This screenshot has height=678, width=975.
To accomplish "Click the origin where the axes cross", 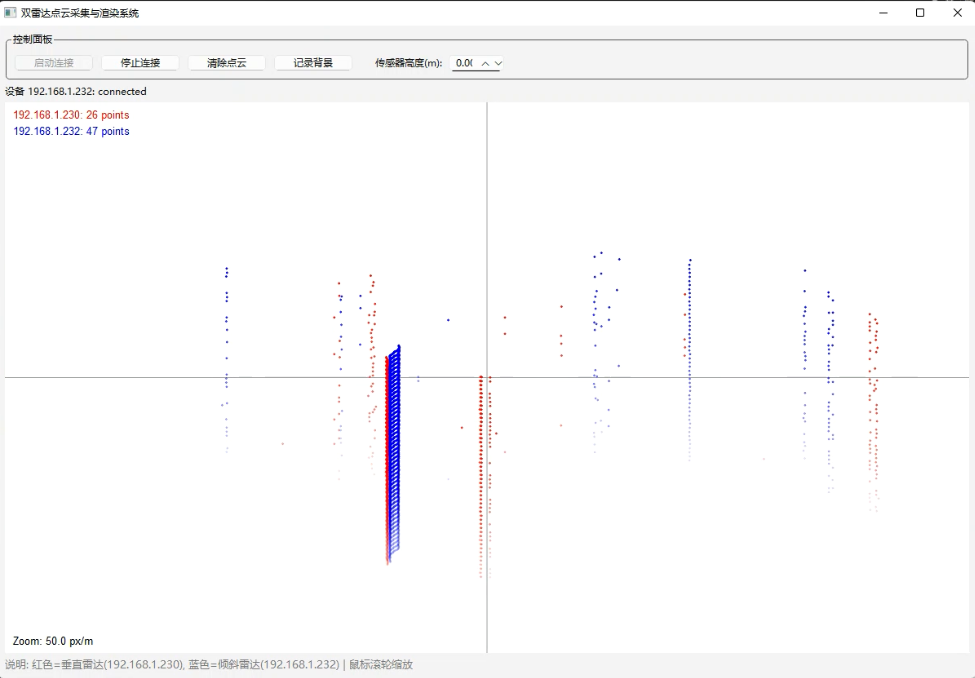I will click(487, 377).
